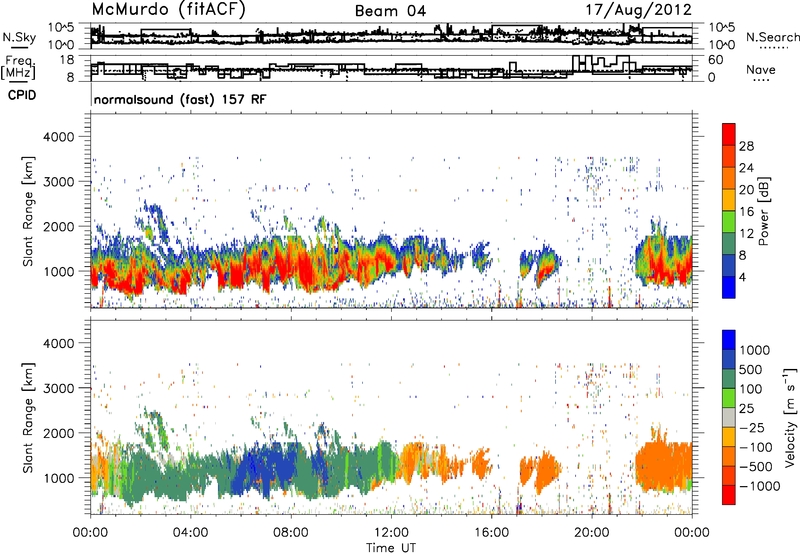800x554 pixels.
Task: Click the '16:00' time tick label
Action: click(491, 533)
